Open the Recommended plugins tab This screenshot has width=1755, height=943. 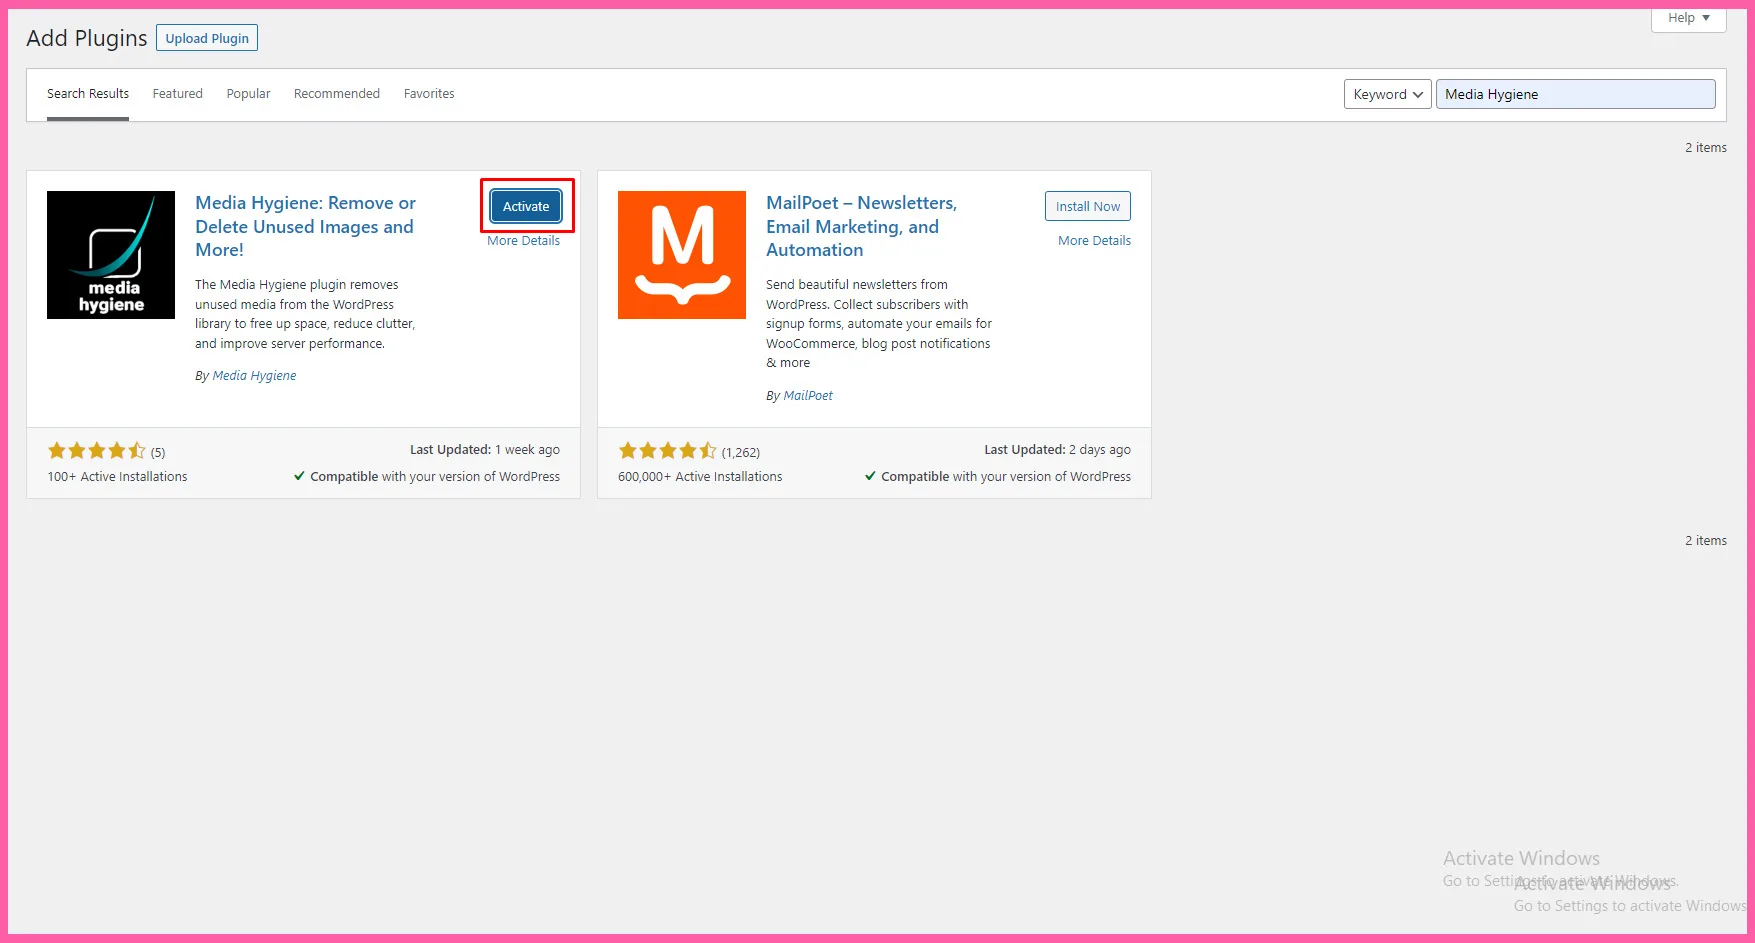pos(337,94)
